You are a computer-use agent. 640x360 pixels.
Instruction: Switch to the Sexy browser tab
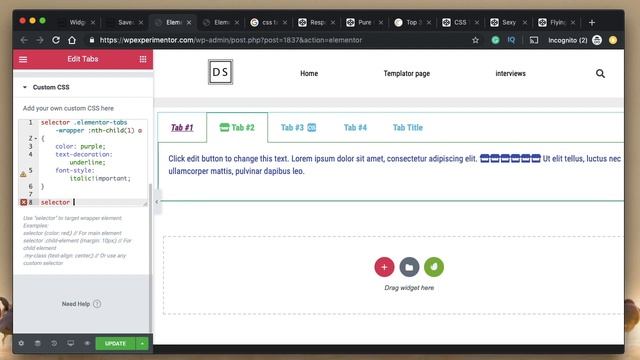click(x=509, y=22)
